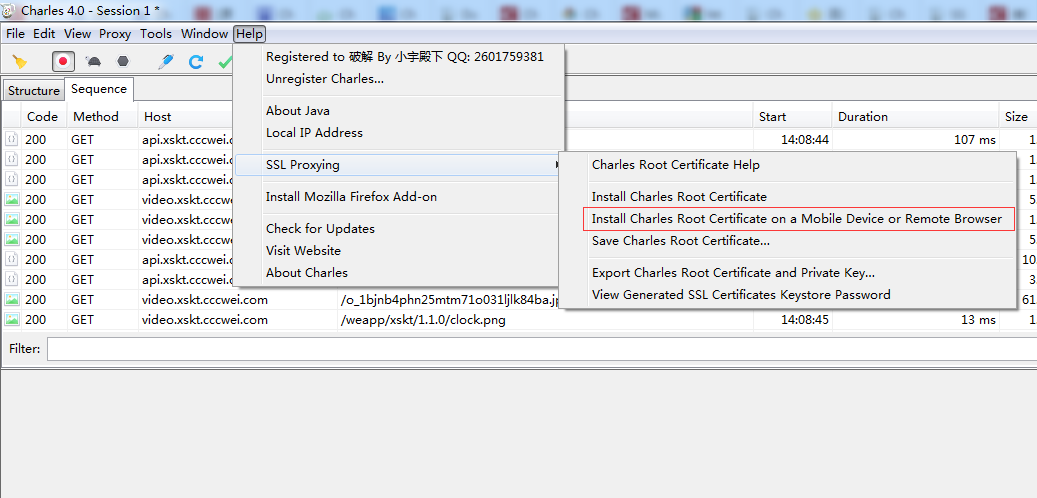Toggle the red Record button
This screenshot has height=498, width=1037.
coord(63,62)
